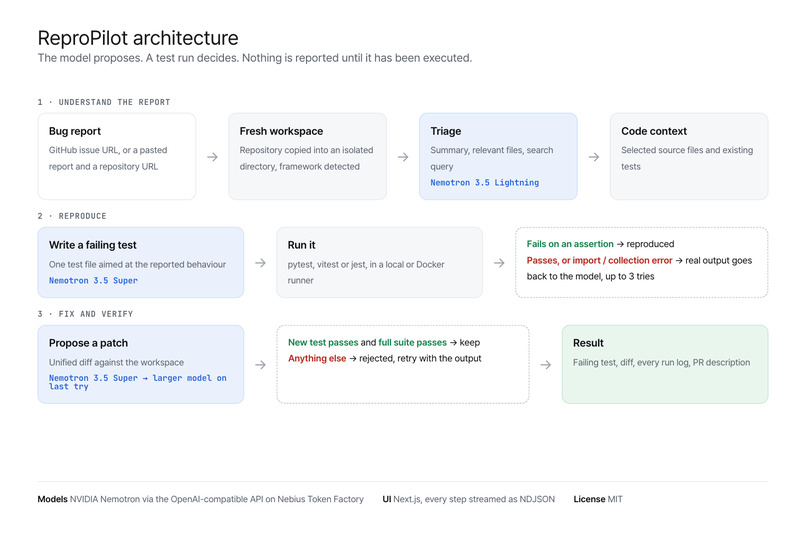Click 'One test file aimed at the reported behaviour'

tap(137, 265)
